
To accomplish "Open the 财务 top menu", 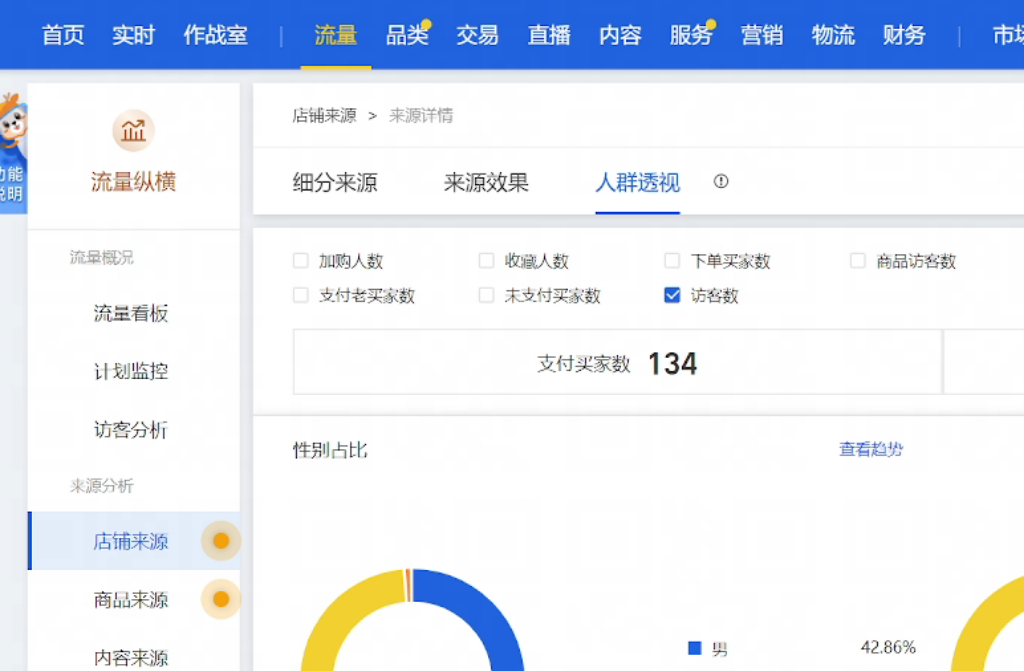I will click(x=904, y=35).
